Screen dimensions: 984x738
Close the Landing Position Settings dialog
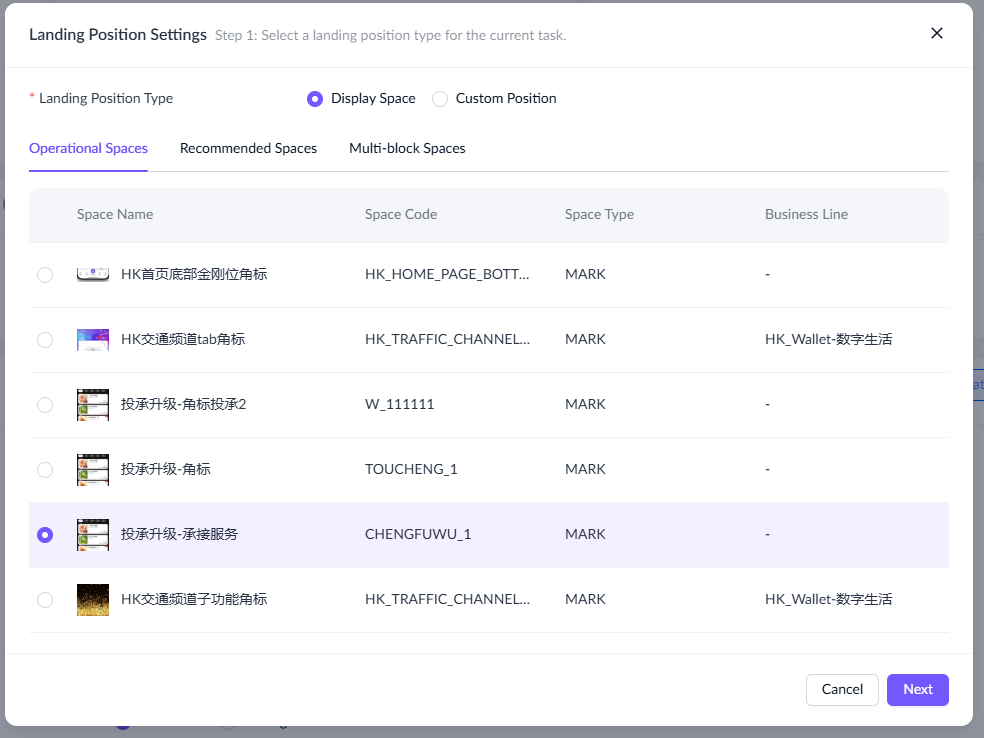(937, 33)
